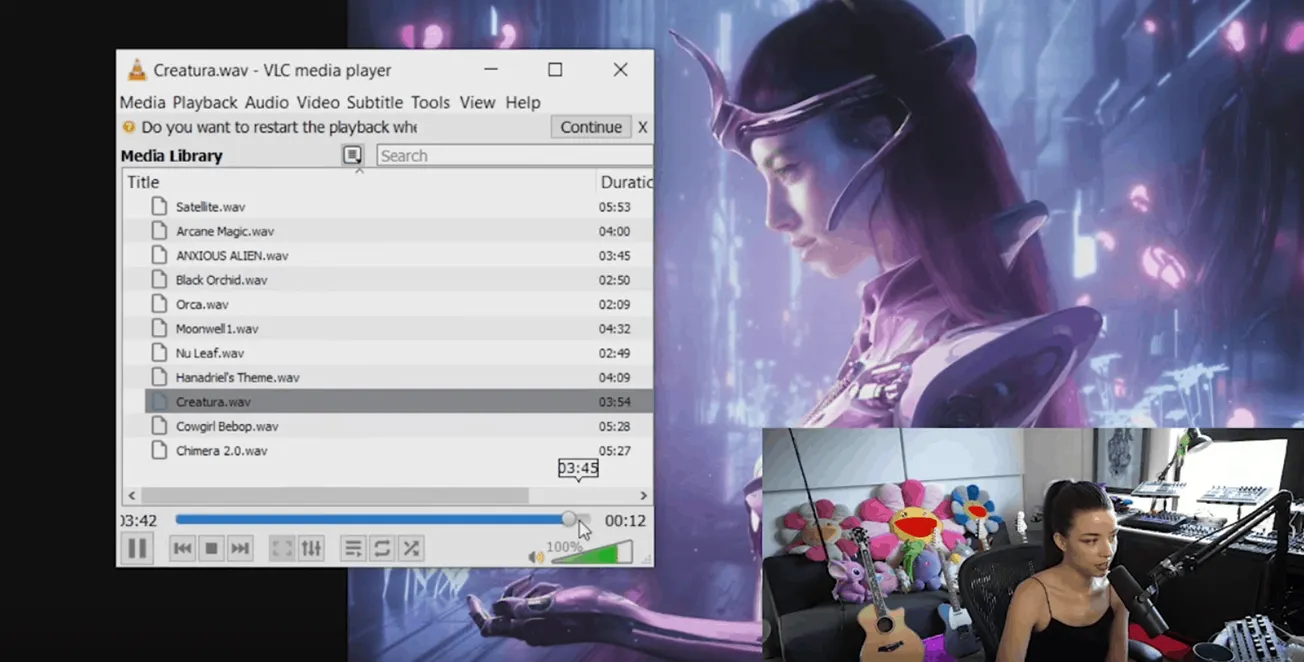The image size is (1304, 662).
Task: Minimize the VLC media player window
Action: point(491,70)
